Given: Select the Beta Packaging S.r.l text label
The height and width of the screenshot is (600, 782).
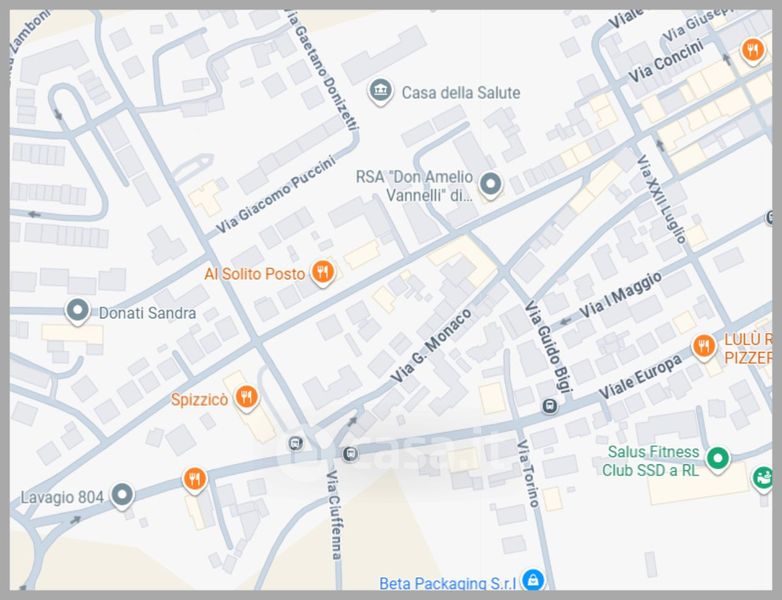Looking at the screenshot, I should (x=447, y=582).
